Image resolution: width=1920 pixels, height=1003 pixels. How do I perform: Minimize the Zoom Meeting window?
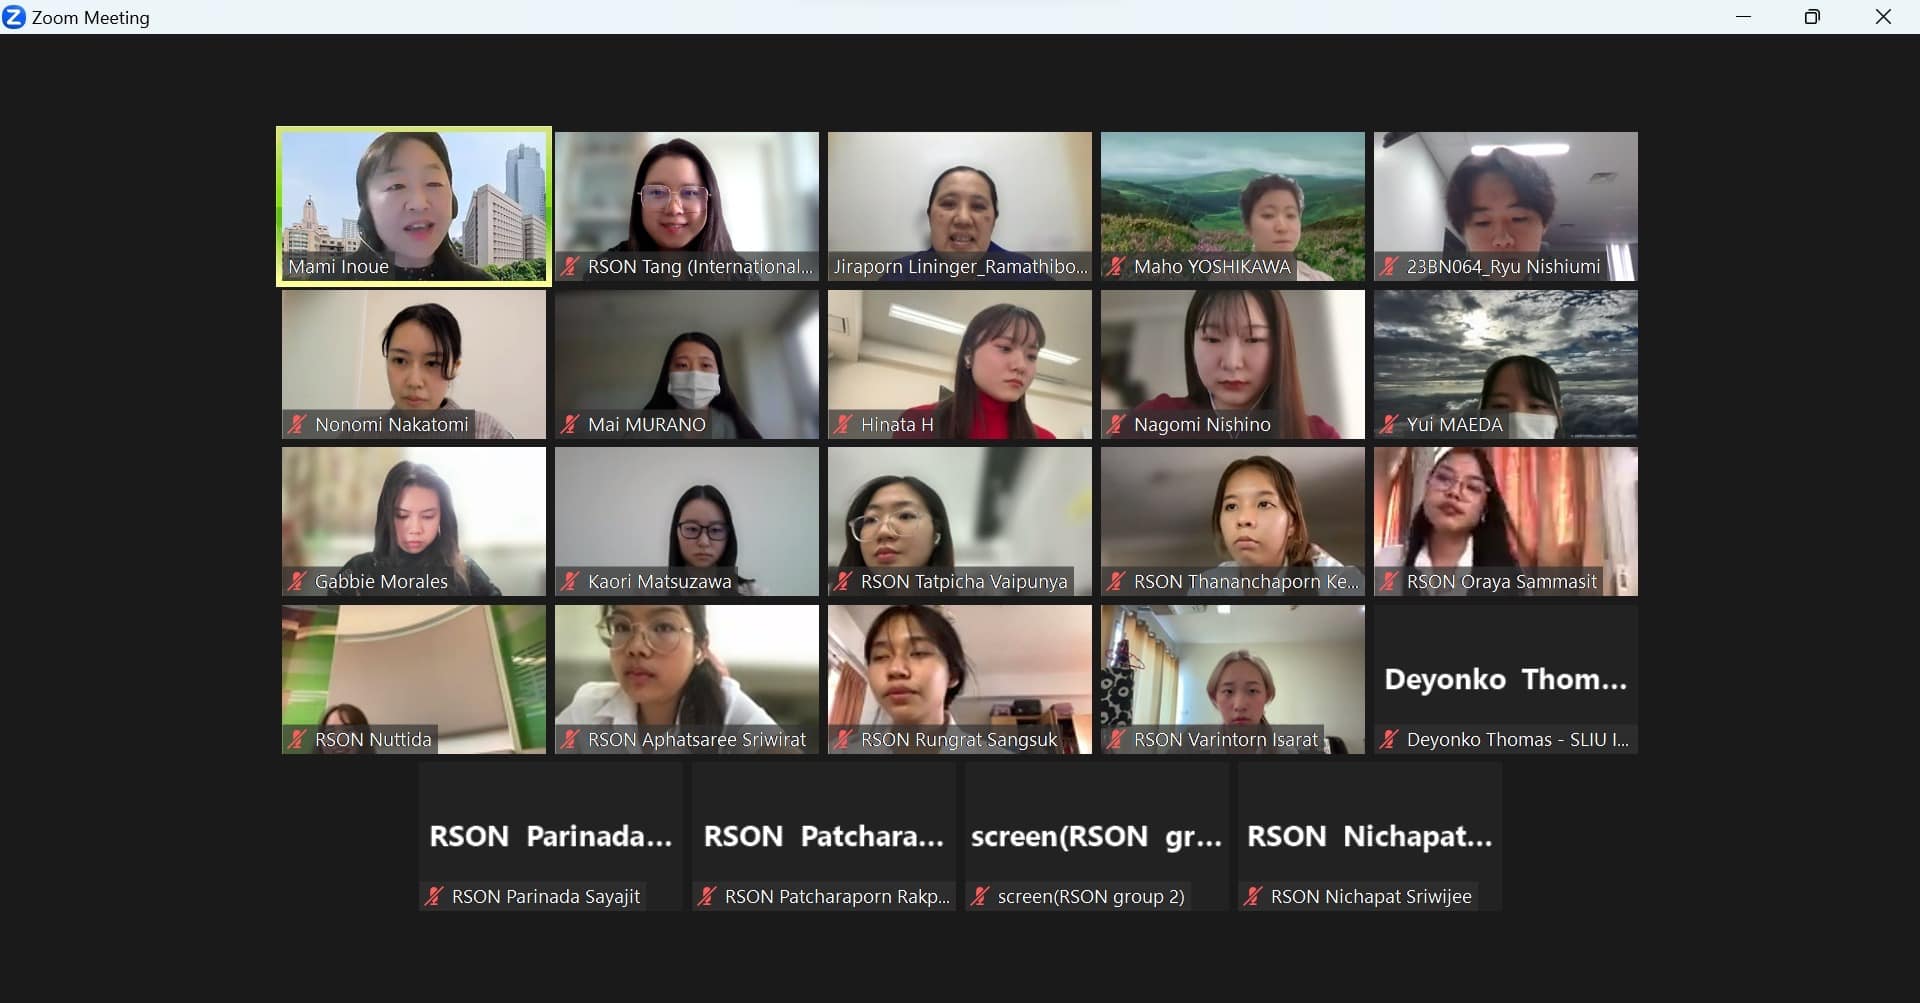tap(1744, 17)
